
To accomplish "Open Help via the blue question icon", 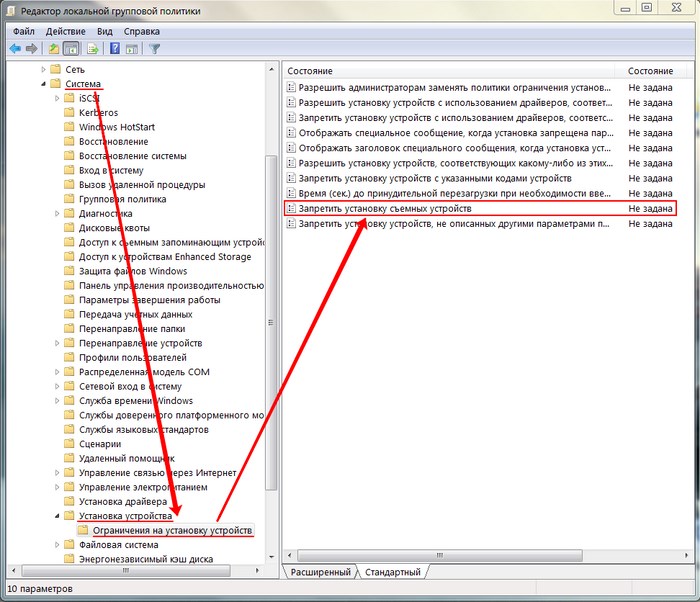I will [x=115, y=48].
